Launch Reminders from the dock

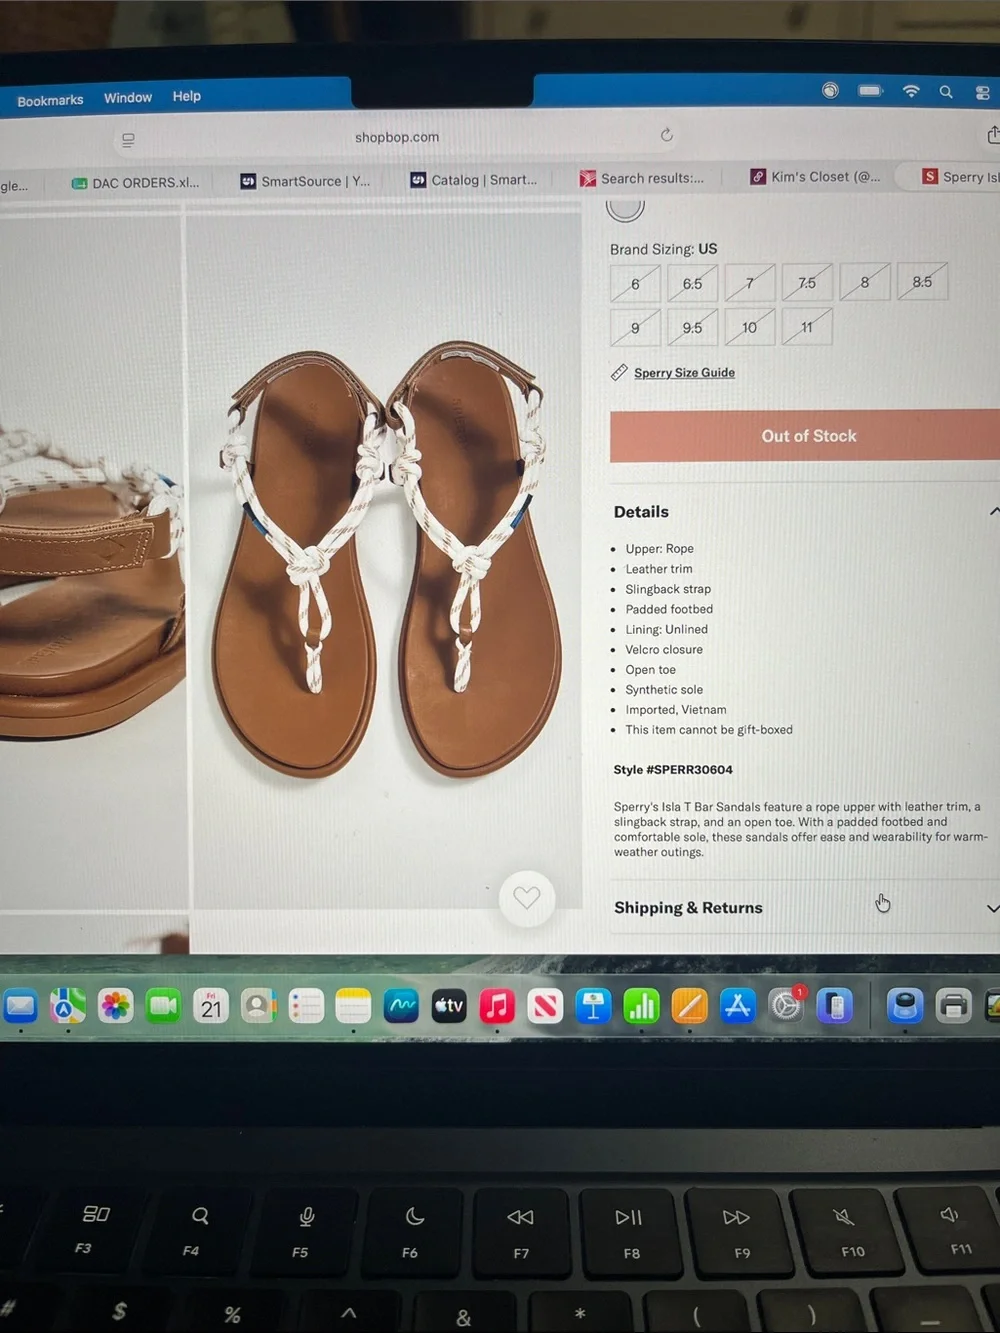[306, 1006]
